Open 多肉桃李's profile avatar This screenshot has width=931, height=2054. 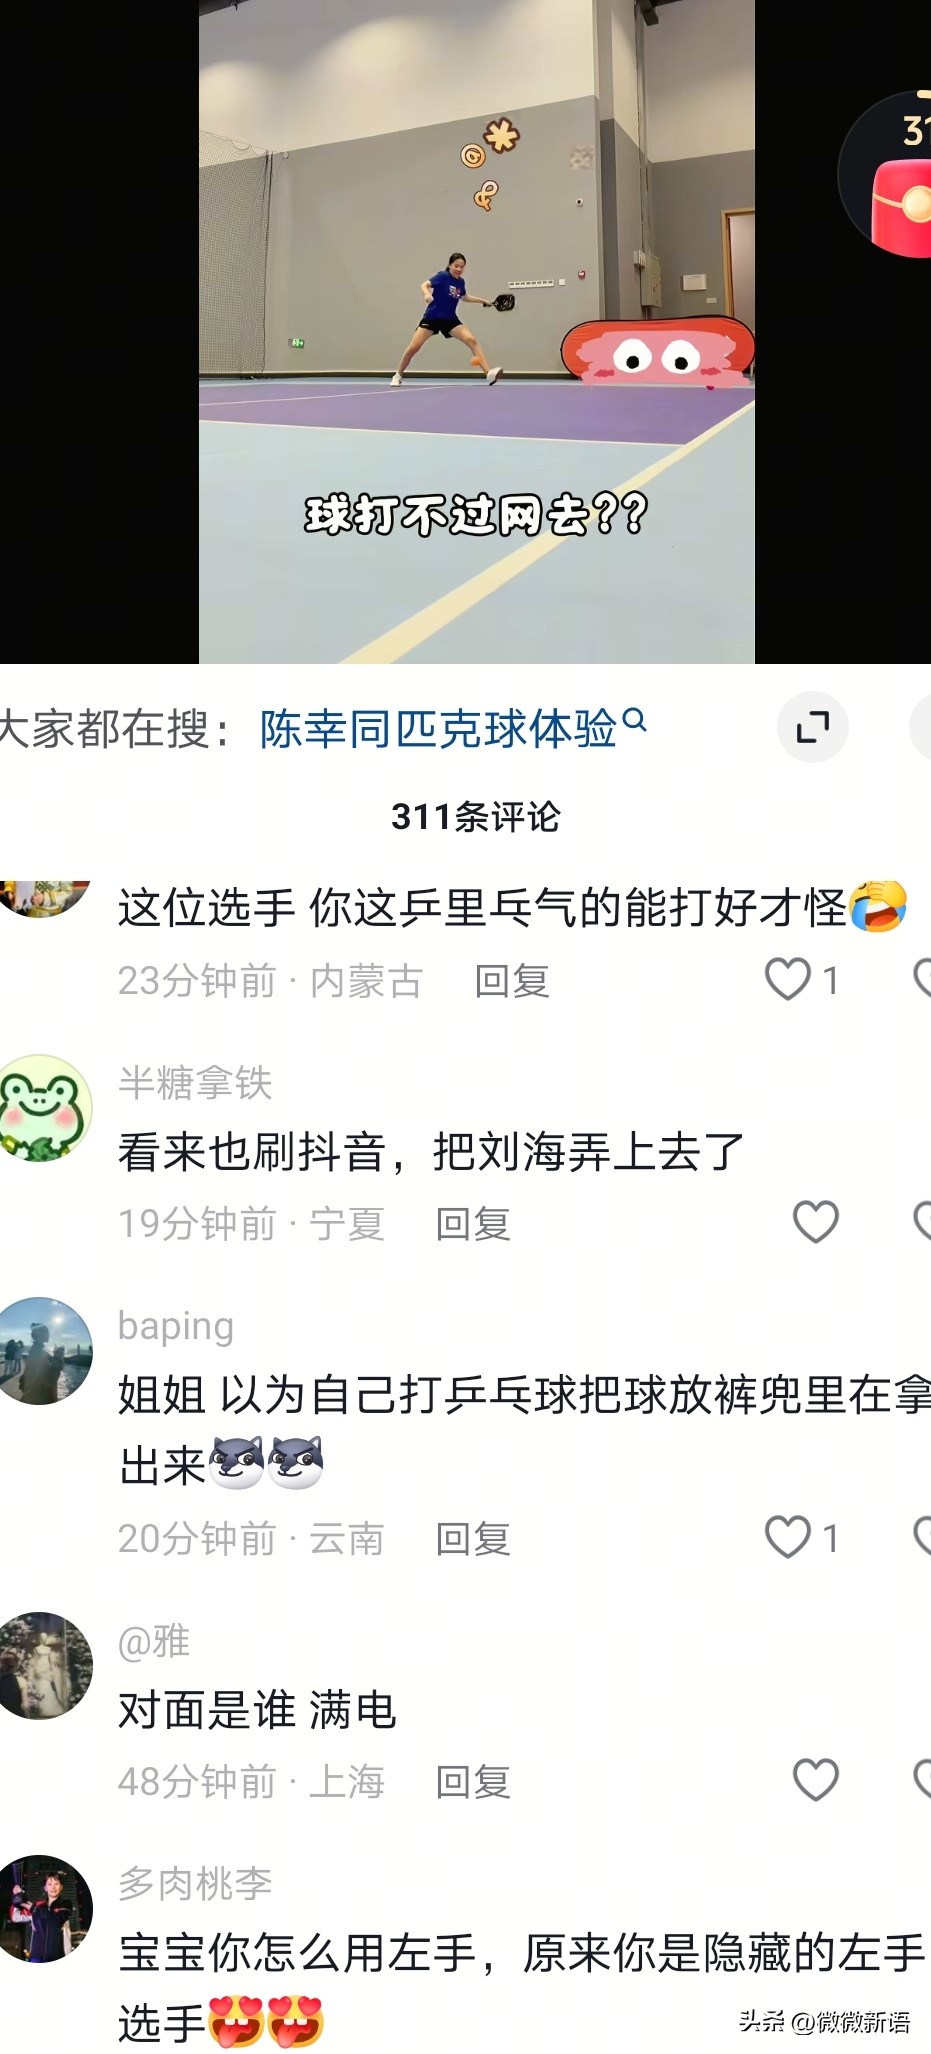point(42,1909)
